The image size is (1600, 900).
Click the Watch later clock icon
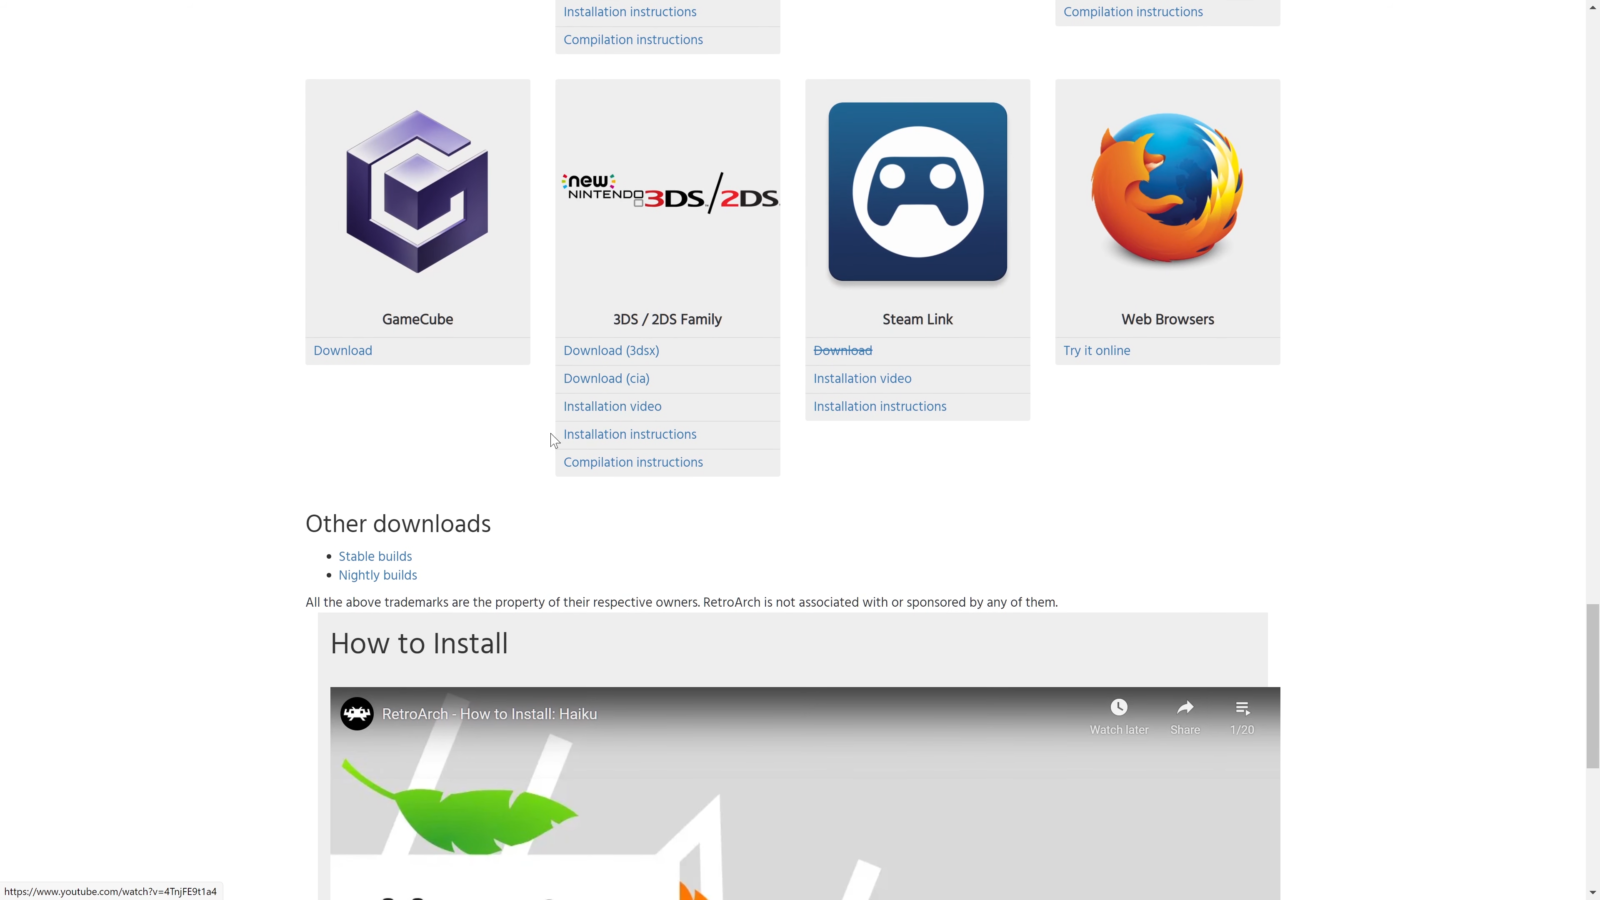1119,708
